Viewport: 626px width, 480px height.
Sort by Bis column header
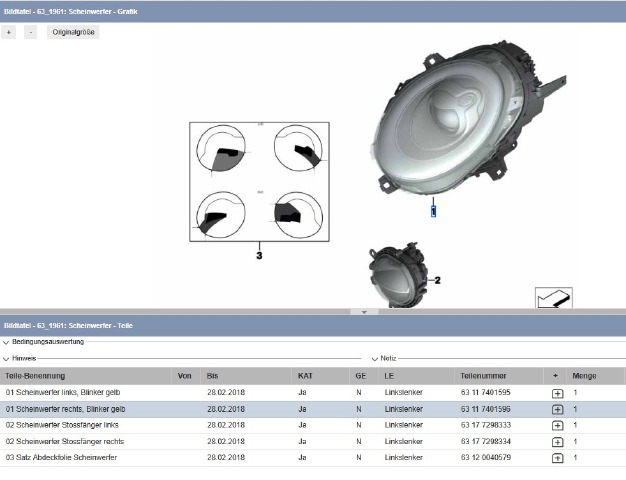(x=246, y=376)
